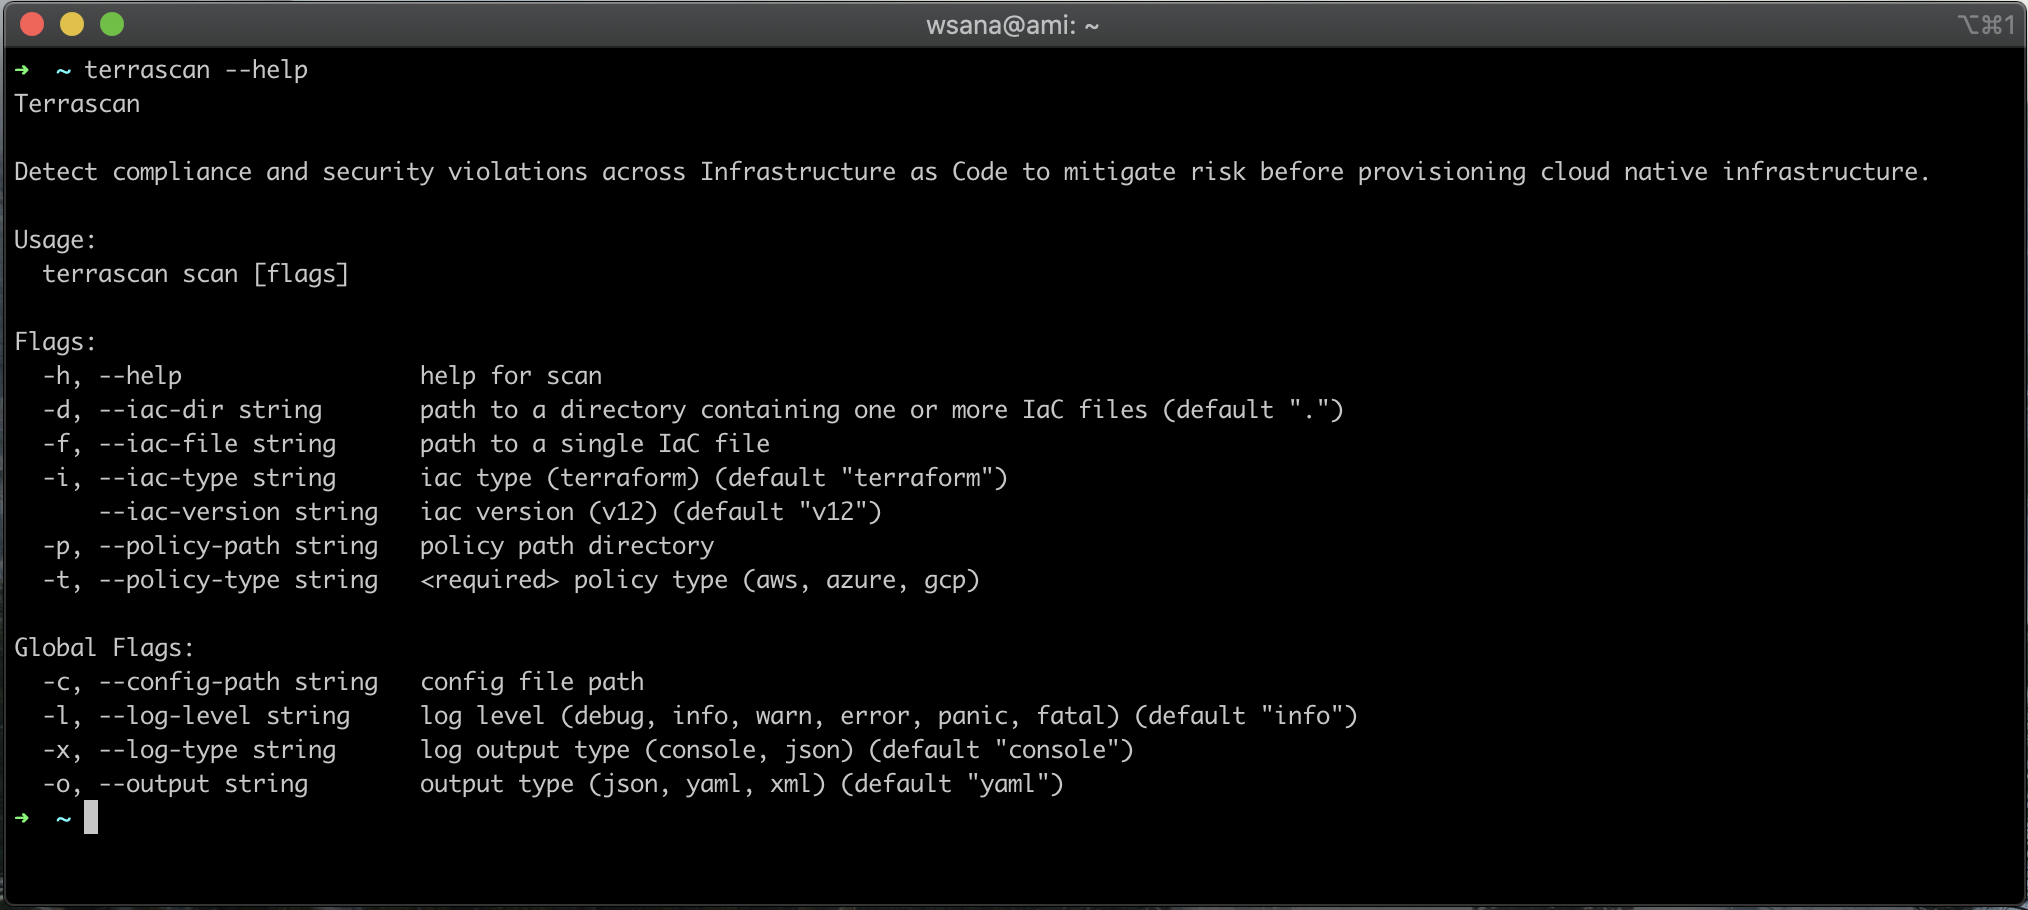Click the --iac-dir string flag text
The width and height of the screenshot is (2028, 910).
210,410
